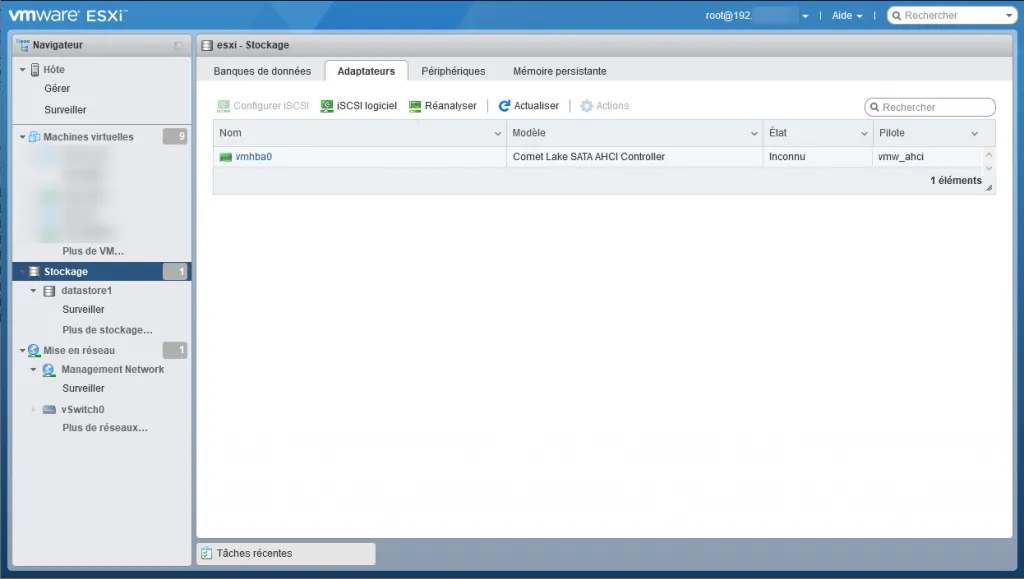Switch to the Banques de données tab
This screenshot has height=579, width=1024.
[262, 71]
